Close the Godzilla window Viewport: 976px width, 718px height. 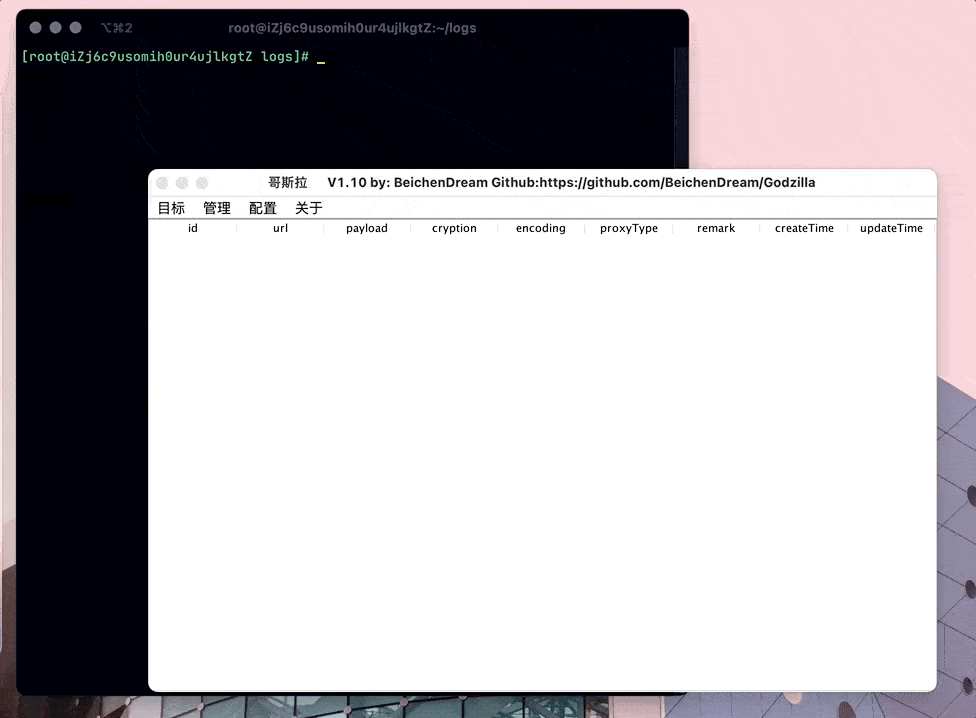162,183
